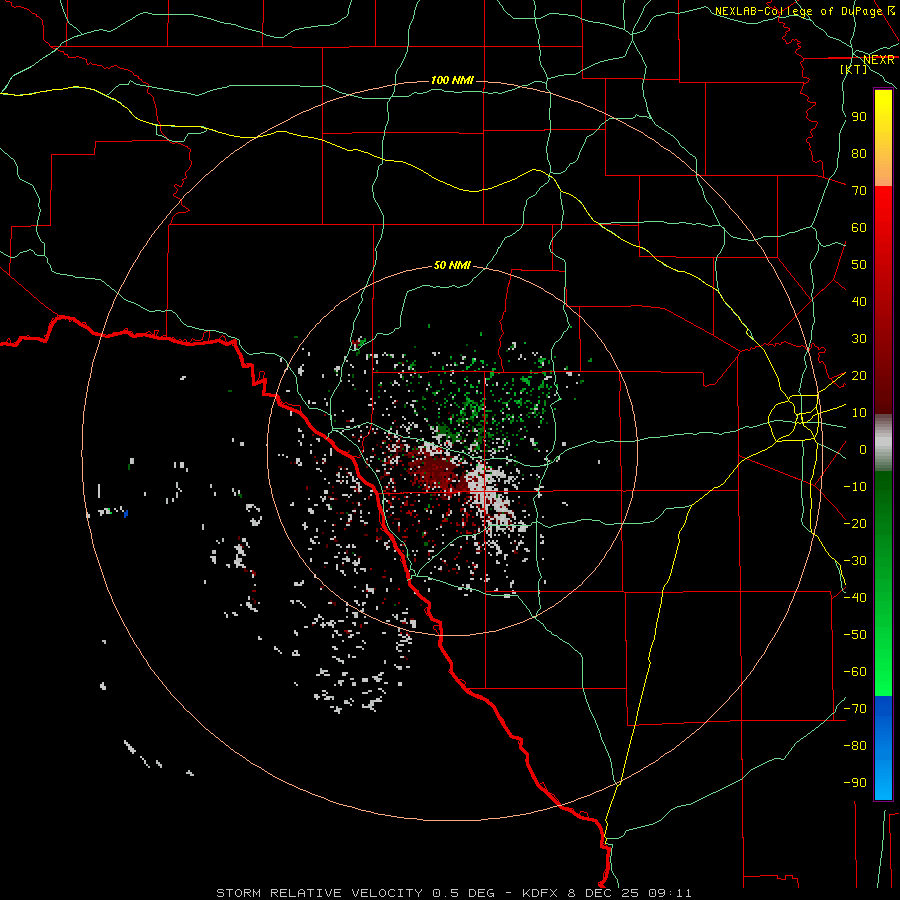Pick the -40 velocity scale label

click(855, 598)
